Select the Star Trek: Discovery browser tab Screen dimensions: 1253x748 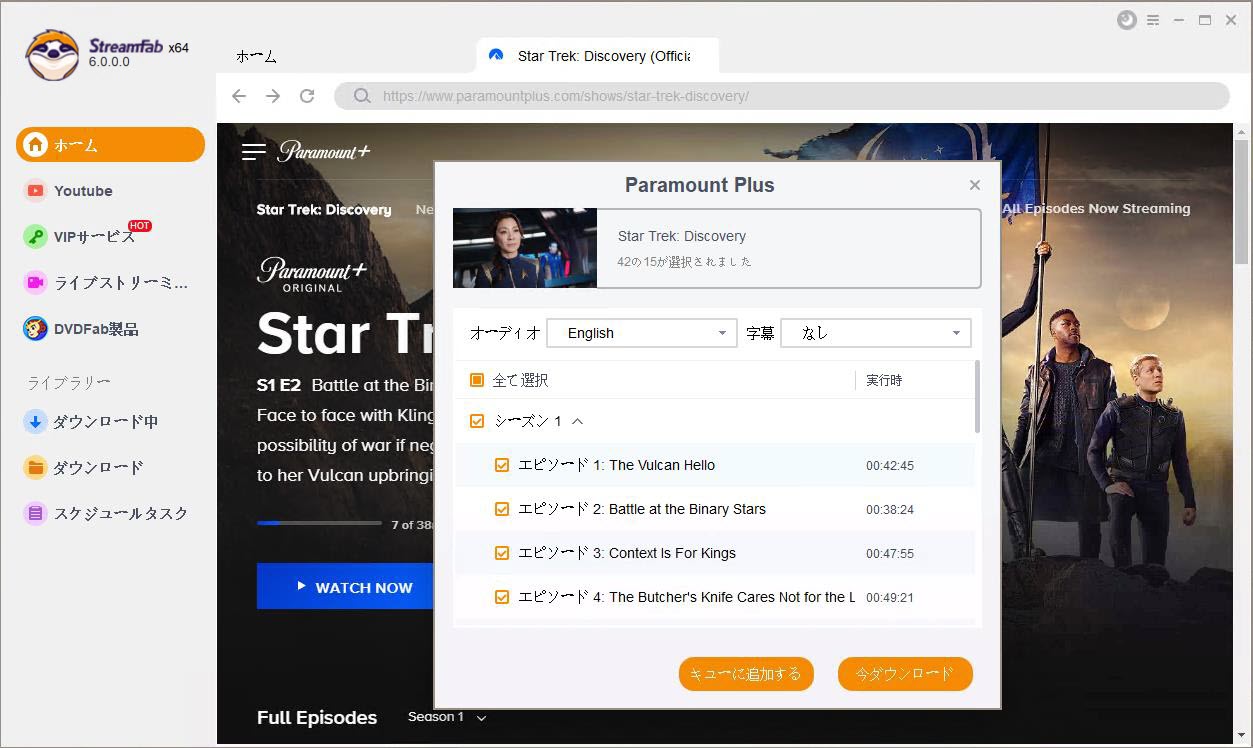598,56
